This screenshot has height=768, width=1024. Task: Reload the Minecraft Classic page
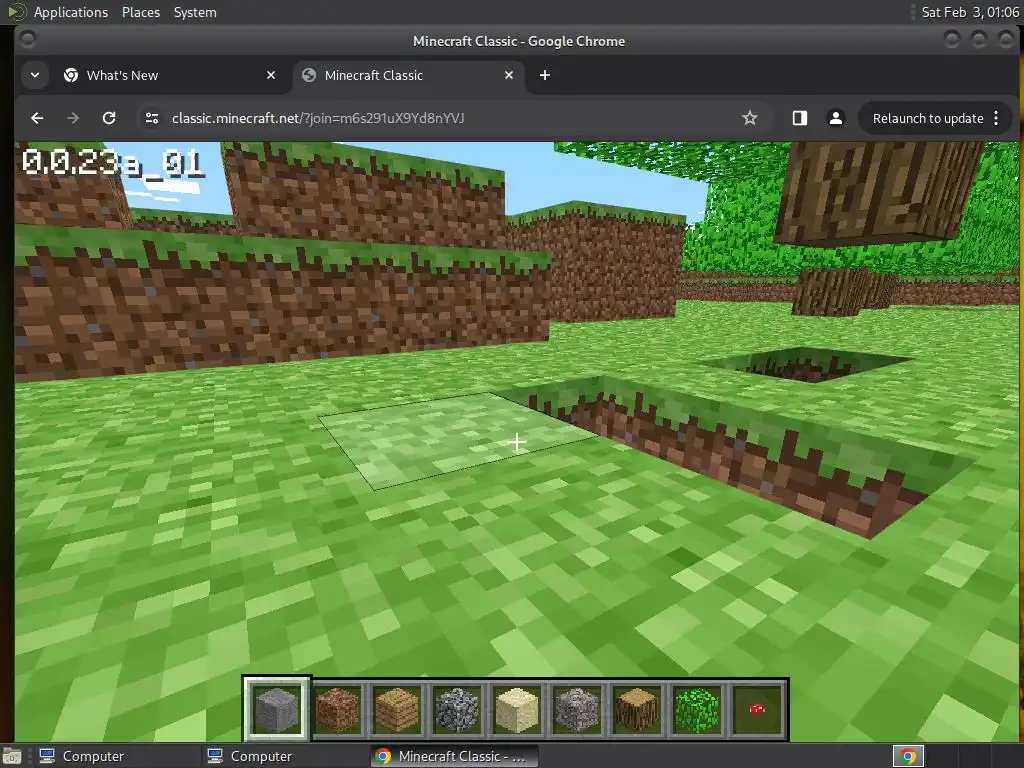click(x=109, y=118)
